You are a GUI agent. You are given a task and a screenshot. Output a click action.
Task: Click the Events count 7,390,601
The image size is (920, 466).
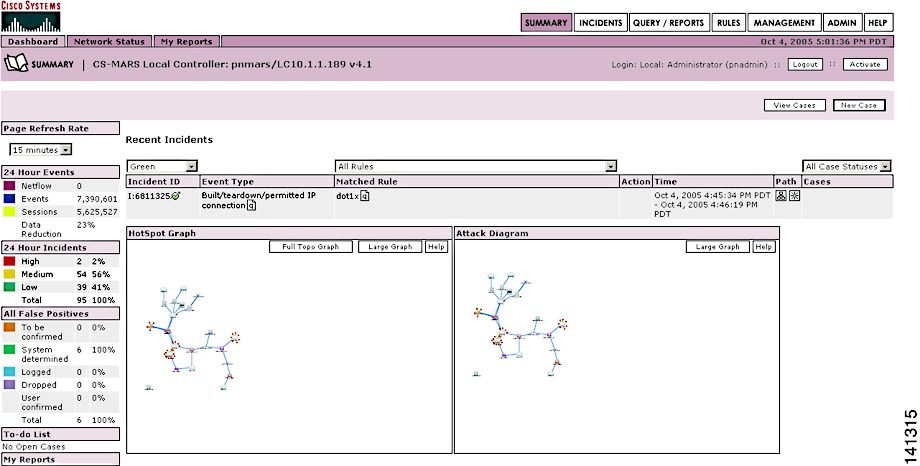pyautogui.click(x=97, y=199)
